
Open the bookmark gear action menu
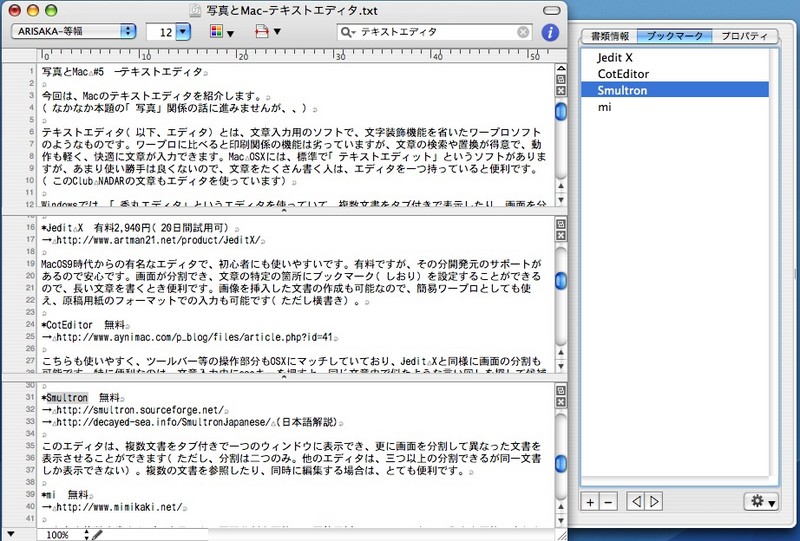[x=761, y=502]
